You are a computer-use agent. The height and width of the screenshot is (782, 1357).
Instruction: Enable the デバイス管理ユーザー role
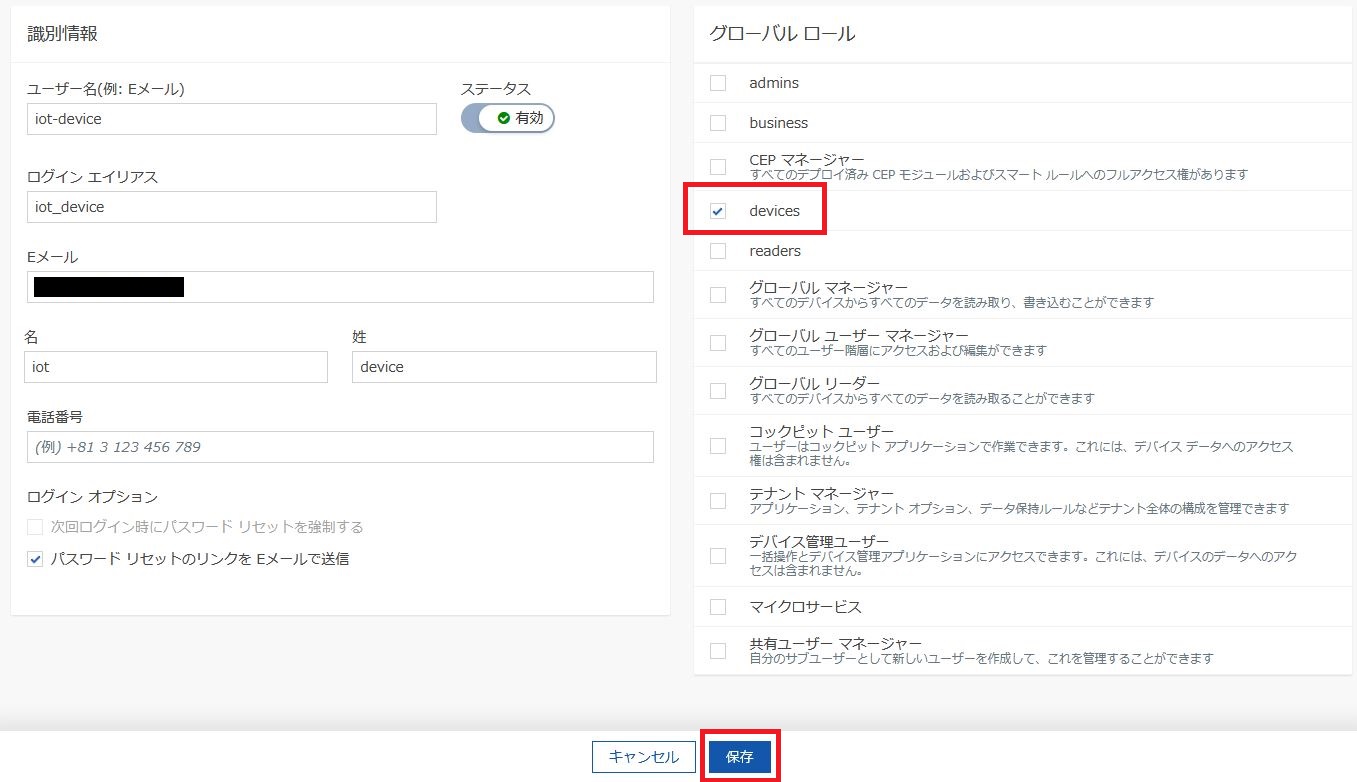(717, 556)
